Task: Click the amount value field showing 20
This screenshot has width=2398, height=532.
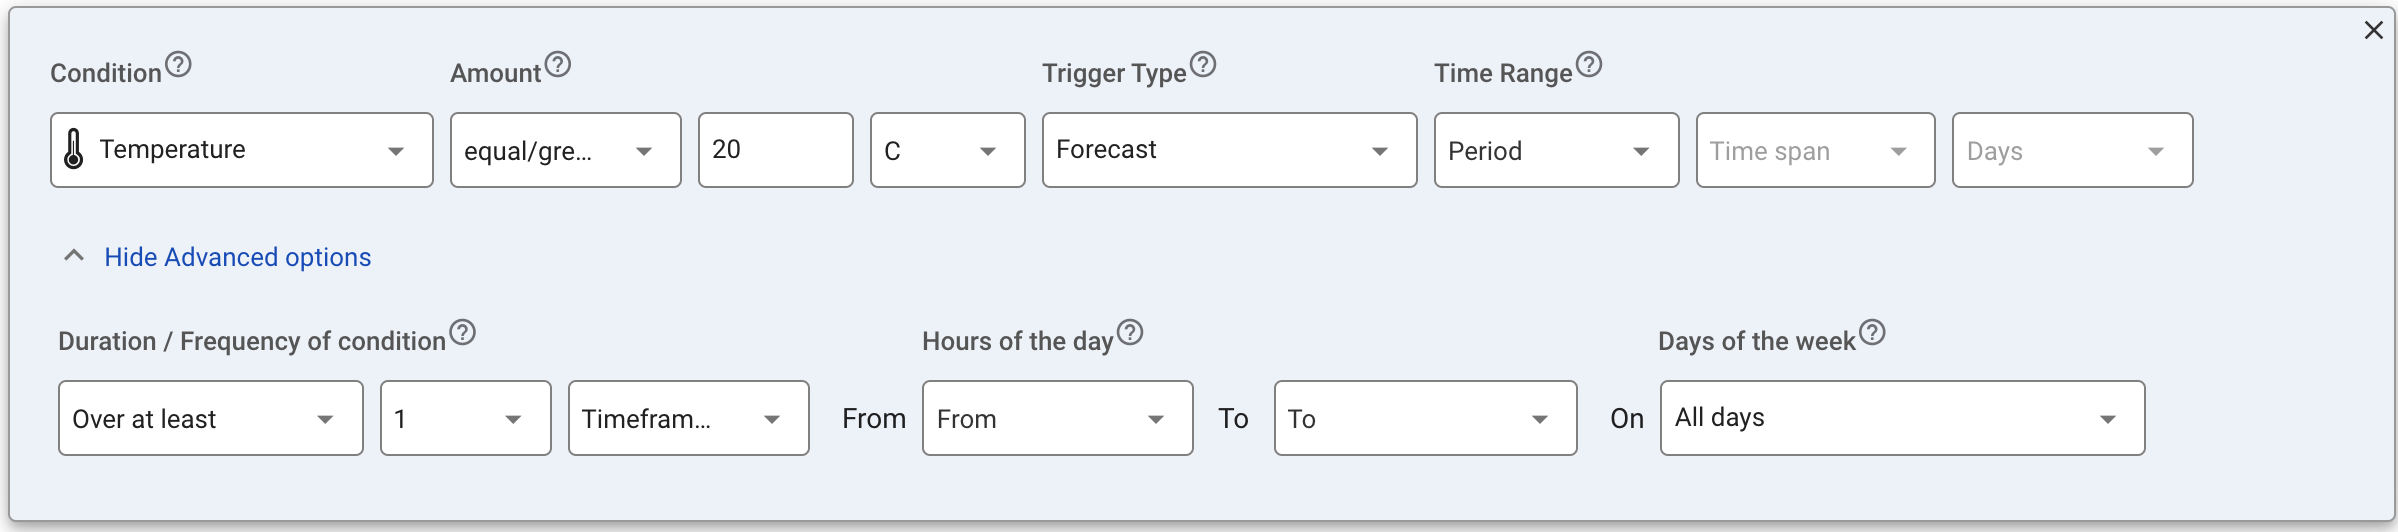Action: (x=775, y=150)
